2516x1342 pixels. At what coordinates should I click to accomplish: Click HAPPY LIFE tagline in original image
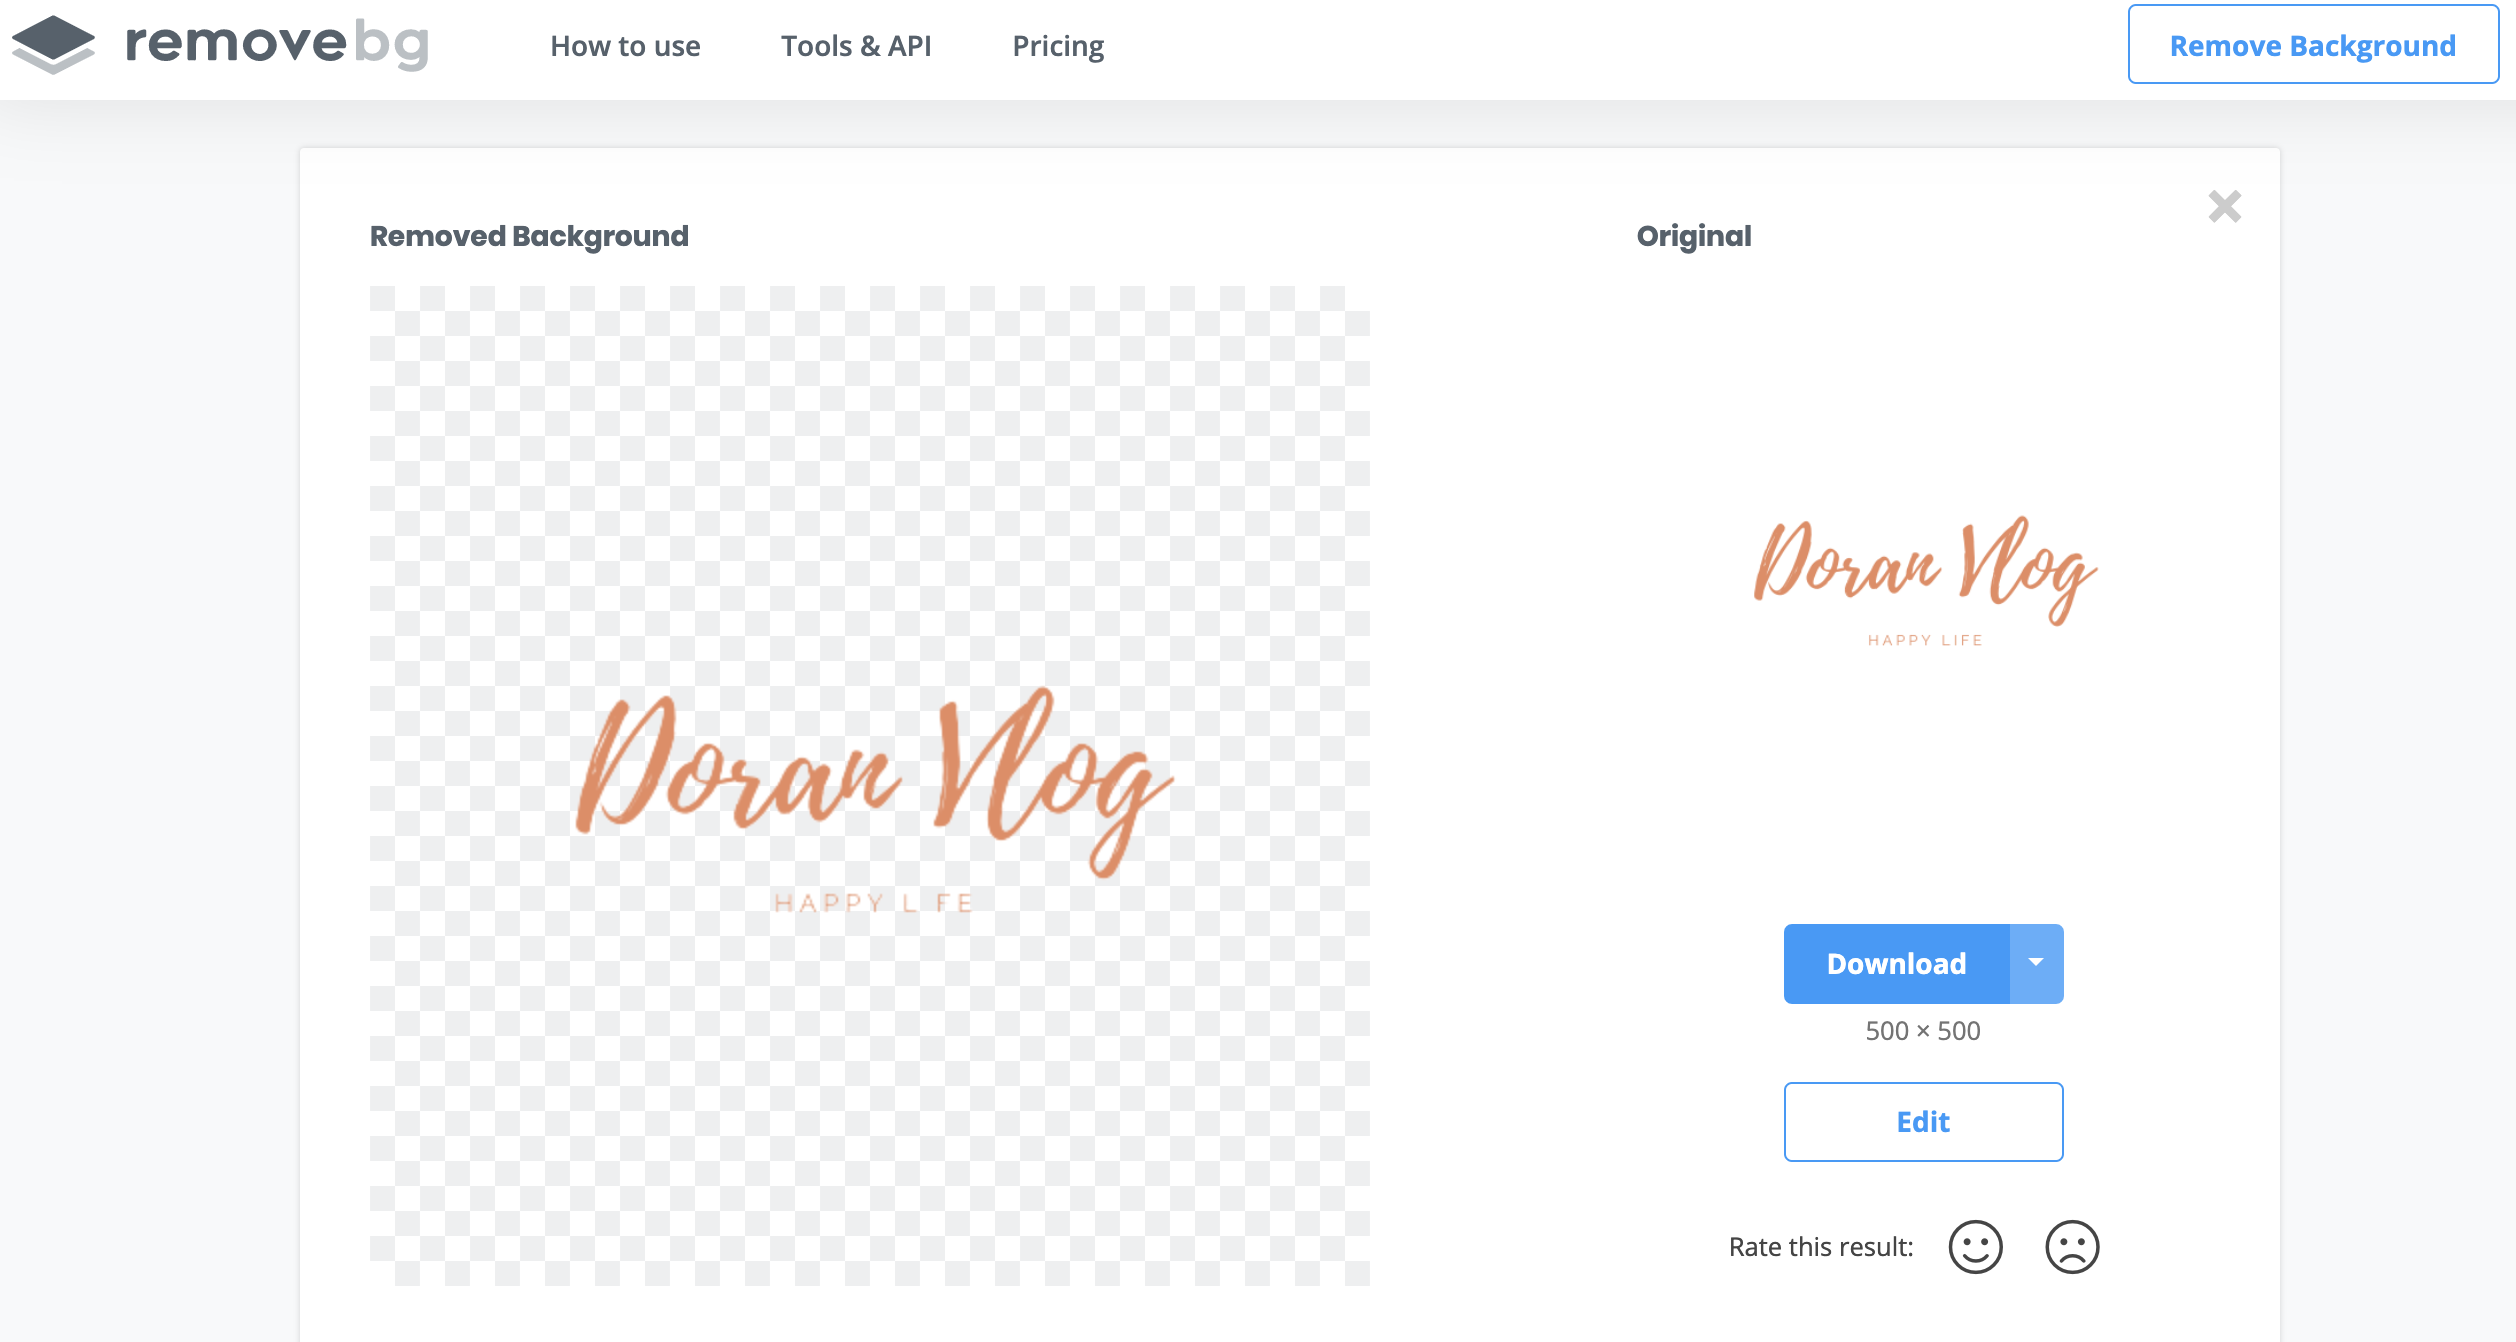coord(1925,640)
